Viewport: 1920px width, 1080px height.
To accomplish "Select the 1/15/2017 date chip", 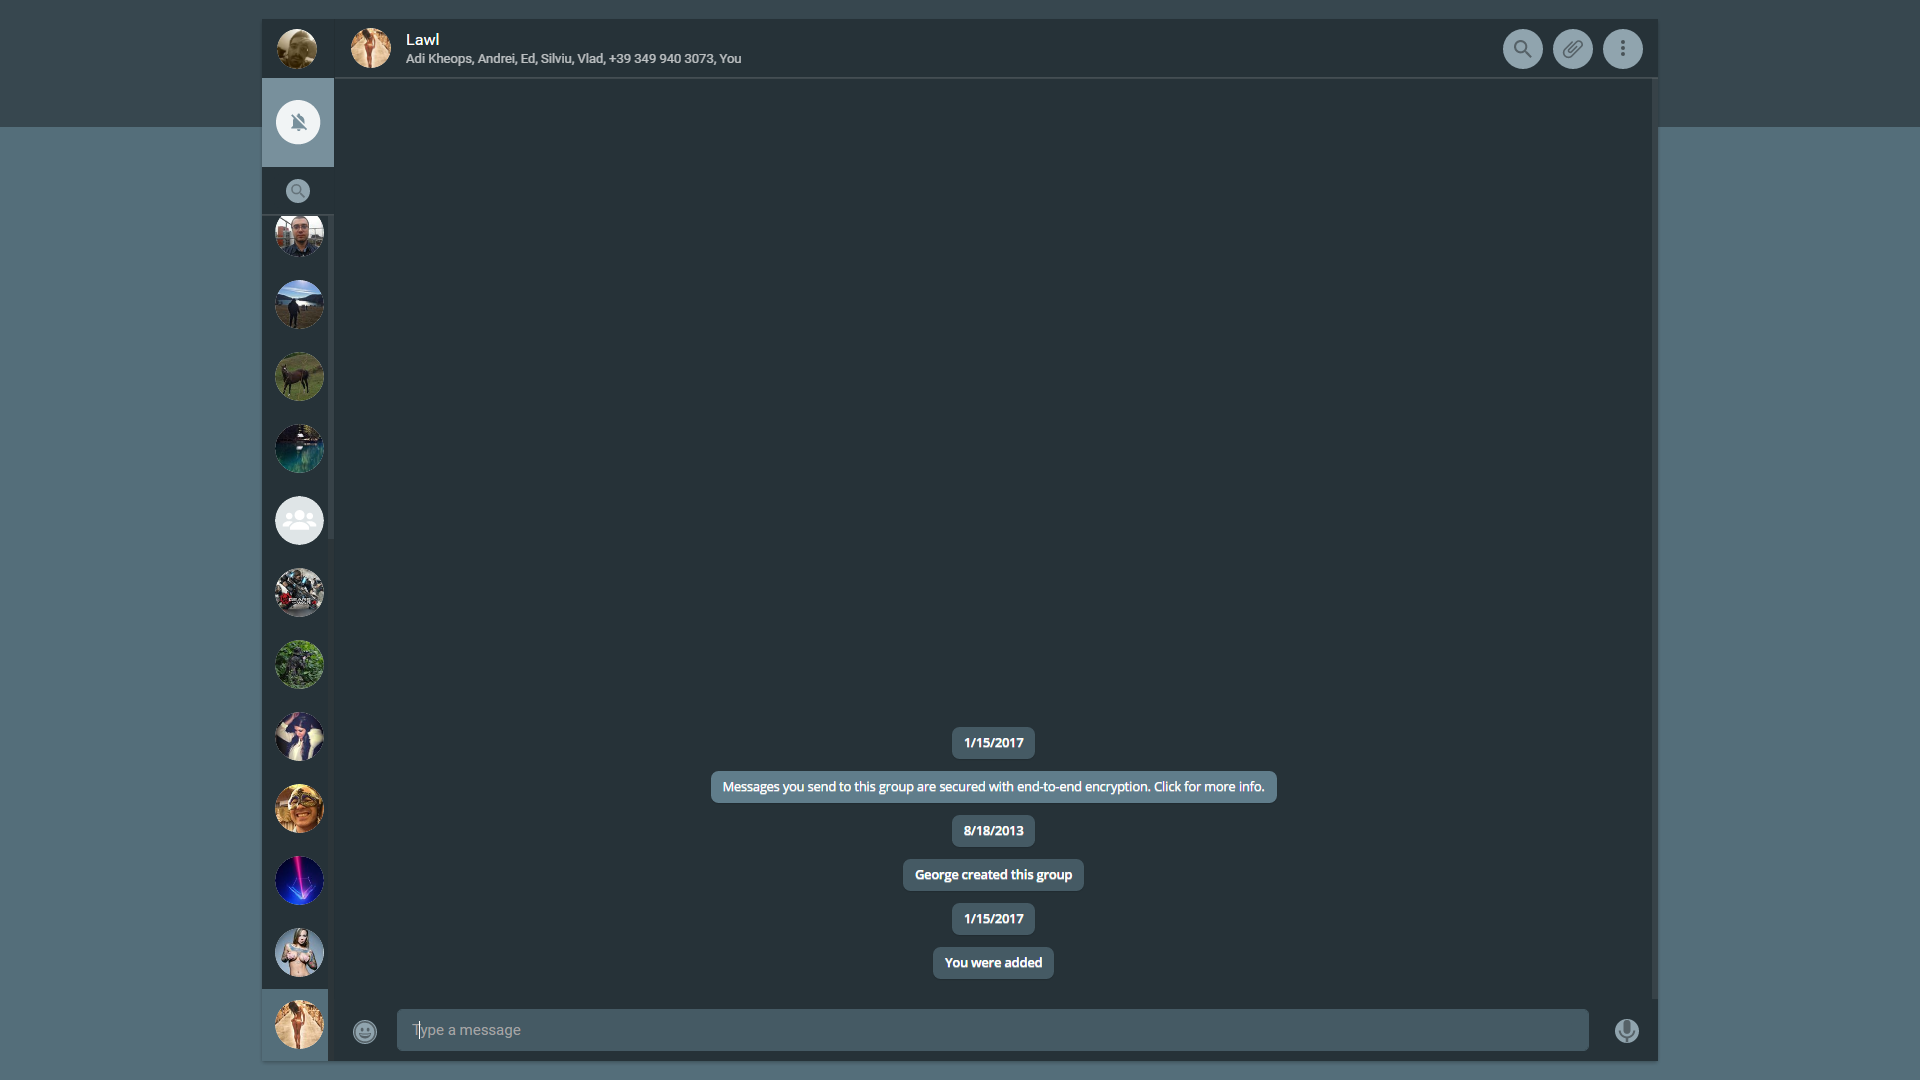I will (992, 742).
